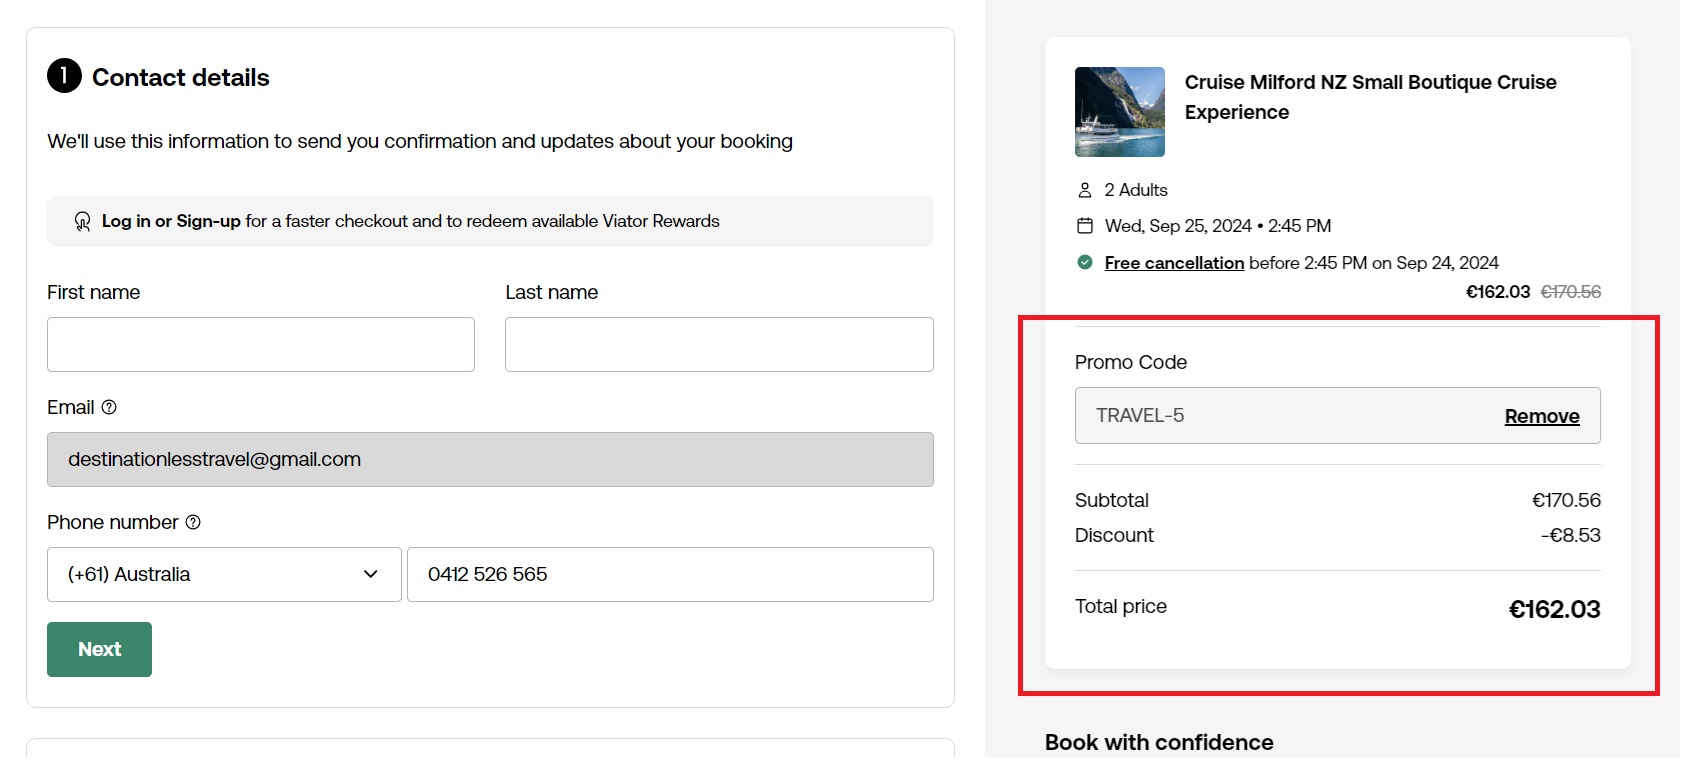Screen dimensions: 1682x762
Task: Click the Cruise Milford NZ tour title
Action: (x=1369, y=97)
